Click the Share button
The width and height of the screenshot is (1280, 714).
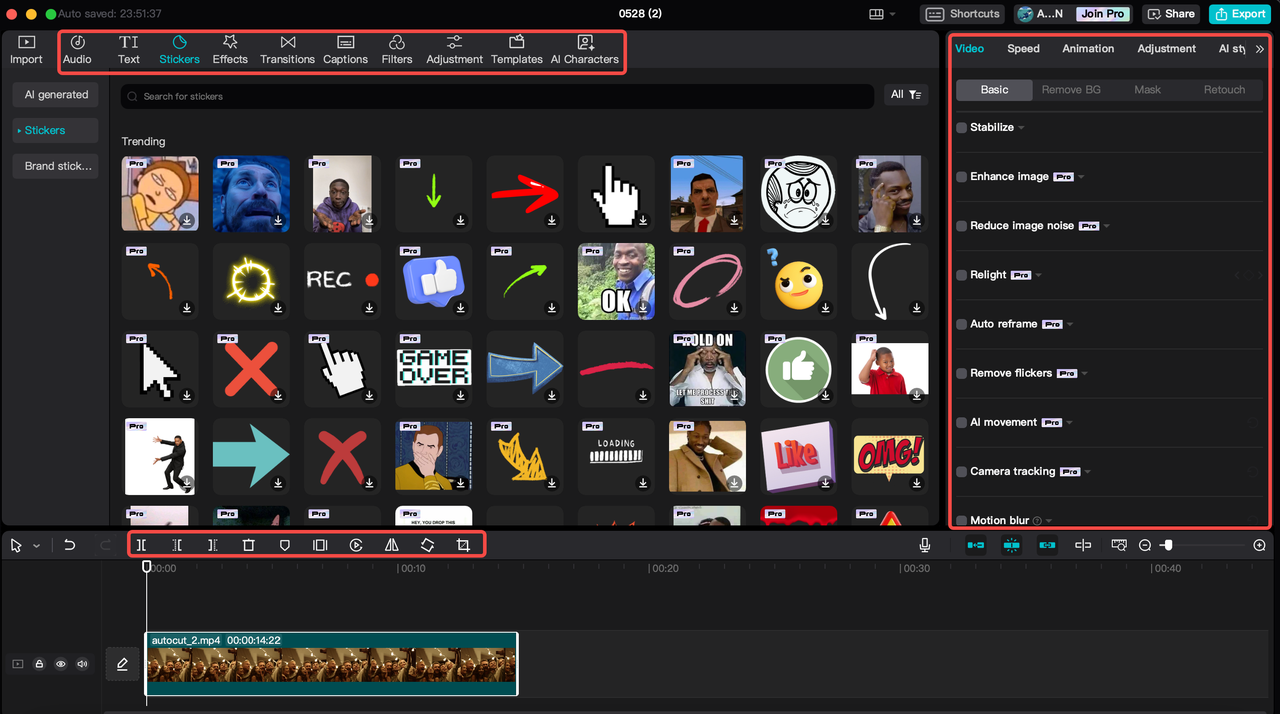tap(1171, 14)
